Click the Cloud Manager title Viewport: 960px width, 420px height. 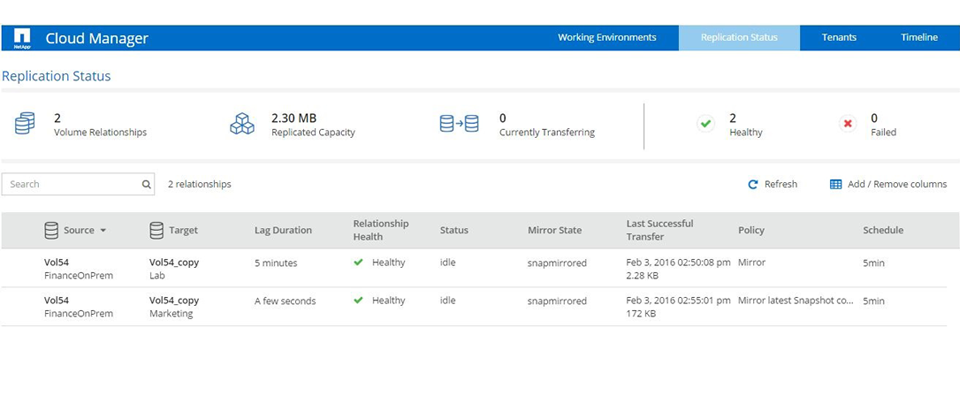pyautogui.click(x=97, y=38)
